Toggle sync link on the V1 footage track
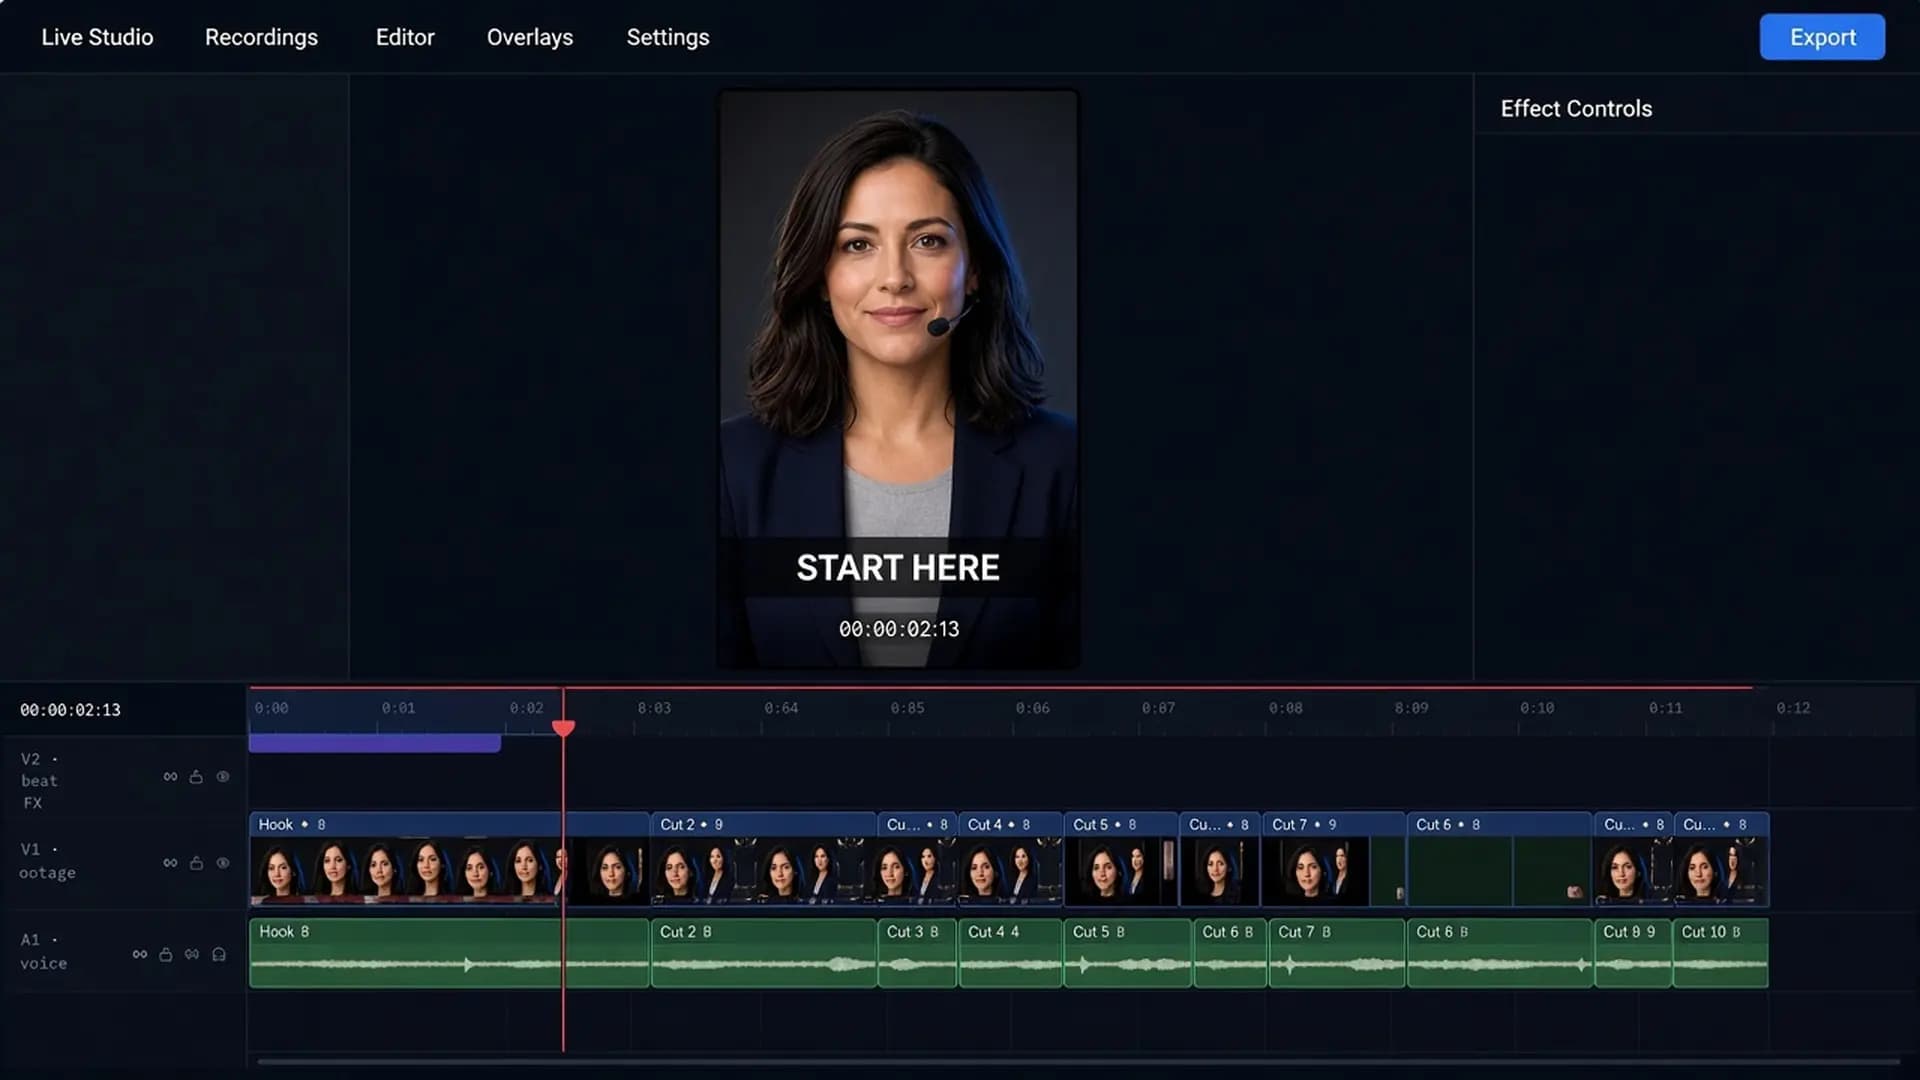 pos(170,863)
